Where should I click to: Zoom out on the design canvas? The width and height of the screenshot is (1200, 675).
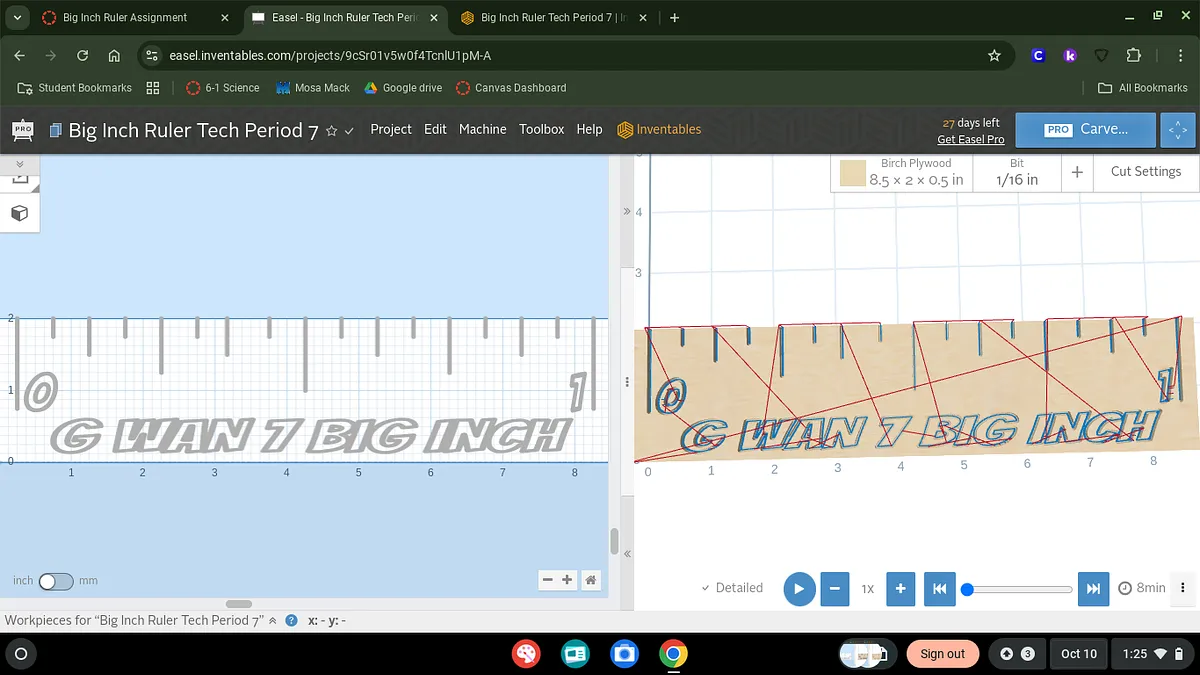pyautogui.click(x=547, y=580)
